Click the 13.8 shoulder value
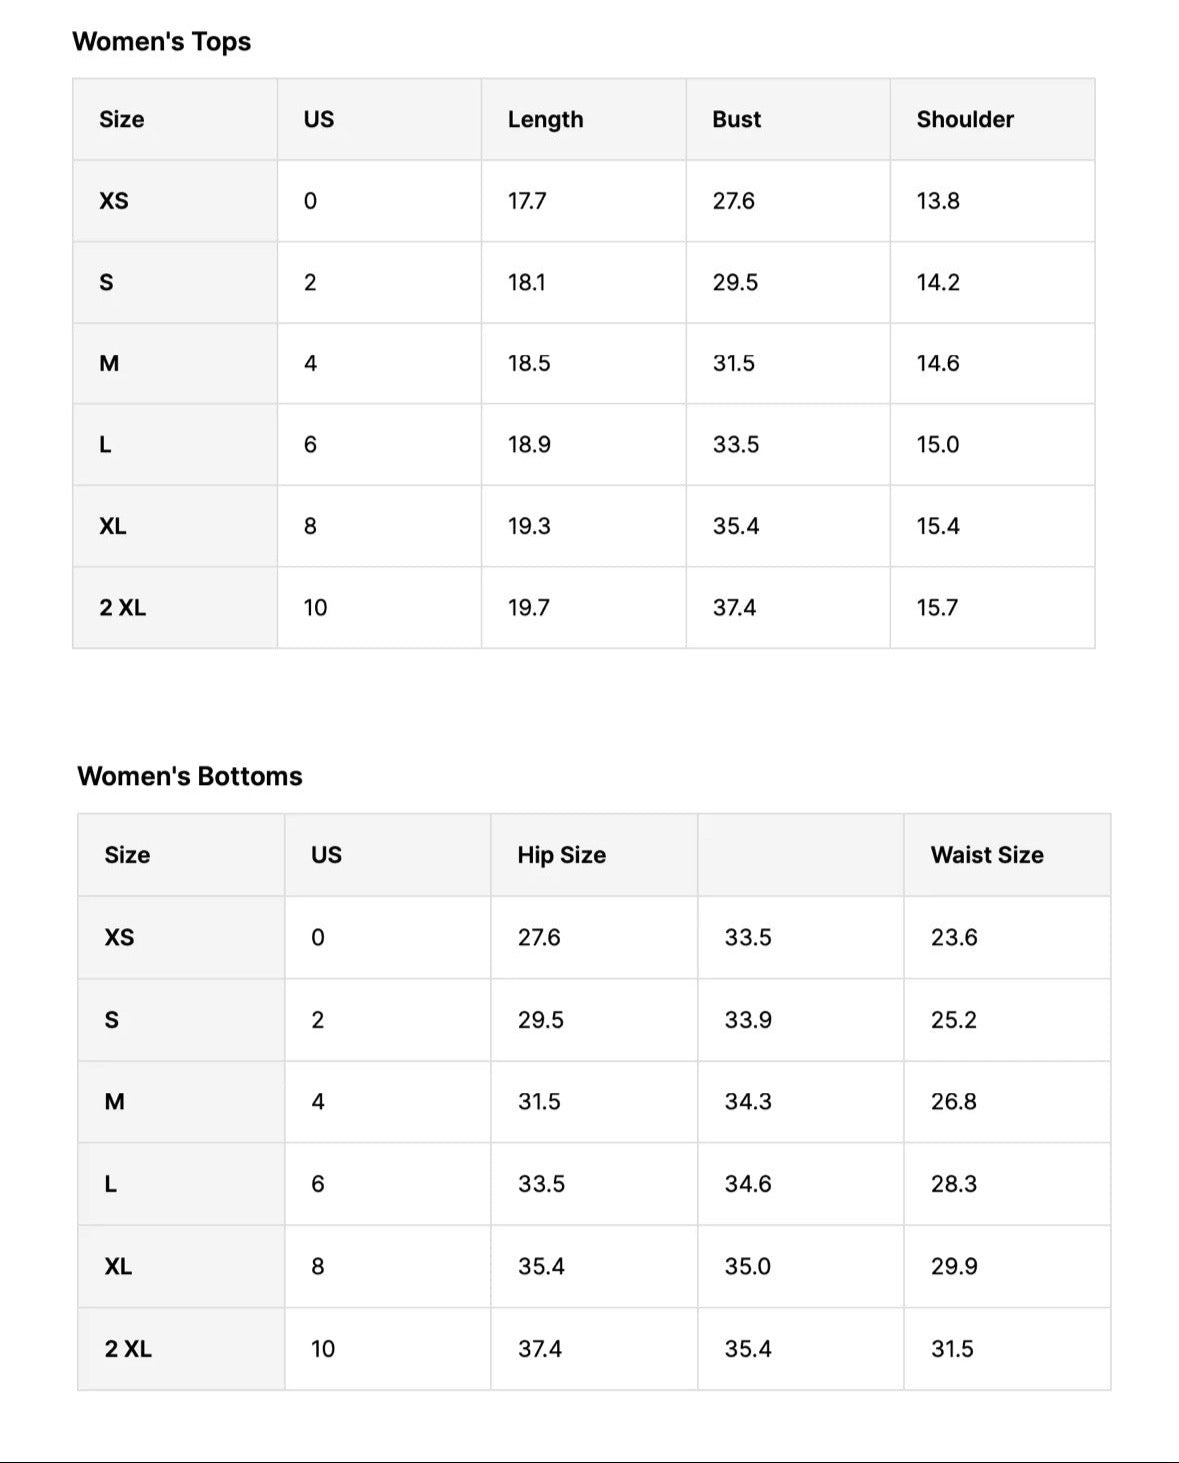1179x1463 pixels. (x=938, y=201)
